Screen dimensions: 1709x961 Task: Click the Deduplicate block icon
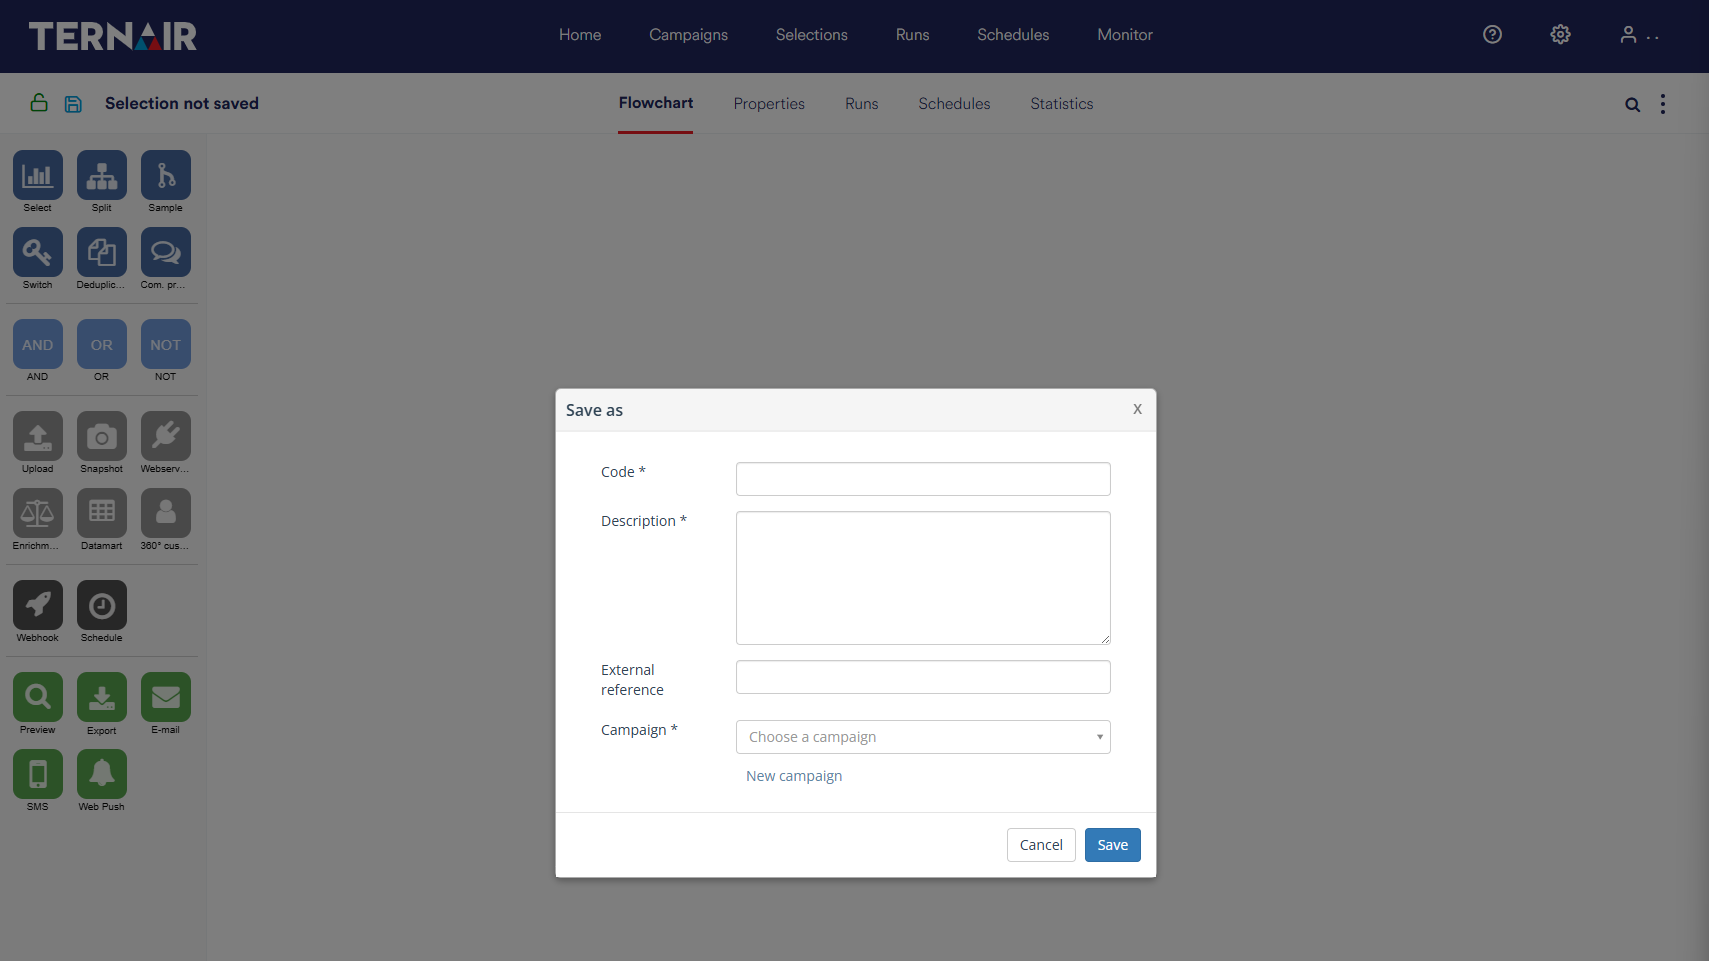[x=102, y=252]
